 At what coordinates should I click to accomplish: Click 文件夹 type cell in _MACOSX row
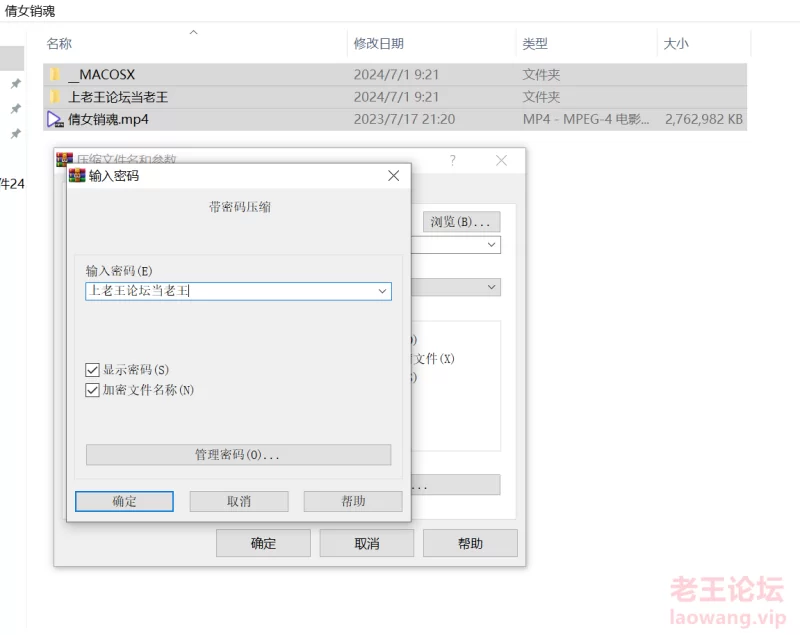[541, 74]
